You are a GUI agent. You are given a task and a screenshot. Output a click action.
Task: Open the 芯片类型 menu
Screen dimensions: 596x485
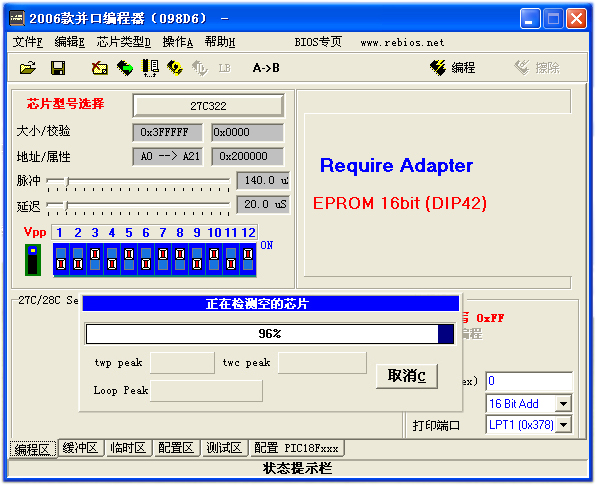click(x=124, y=42)
